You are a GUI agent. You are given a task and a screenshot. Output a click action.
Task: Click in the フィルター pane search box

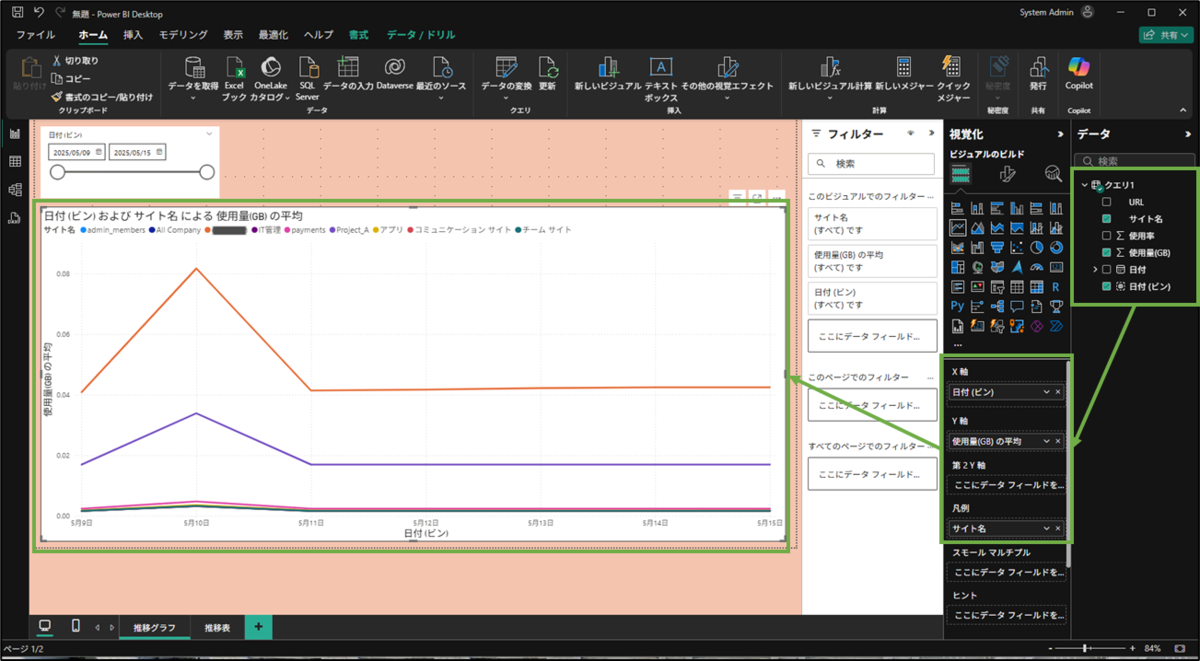click(871, 163)
